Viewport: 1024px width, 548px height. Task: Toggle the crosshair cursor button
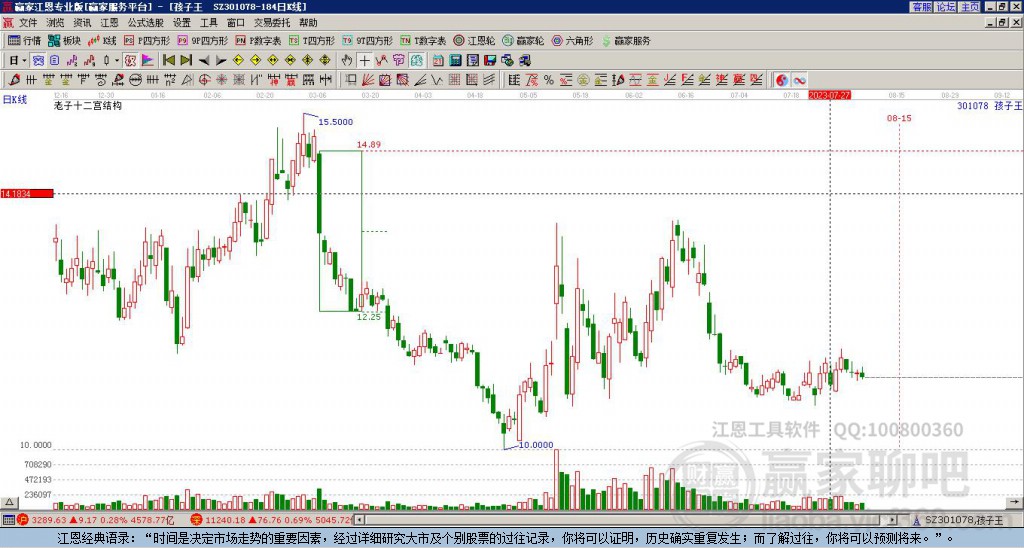(x=364, y=60)
